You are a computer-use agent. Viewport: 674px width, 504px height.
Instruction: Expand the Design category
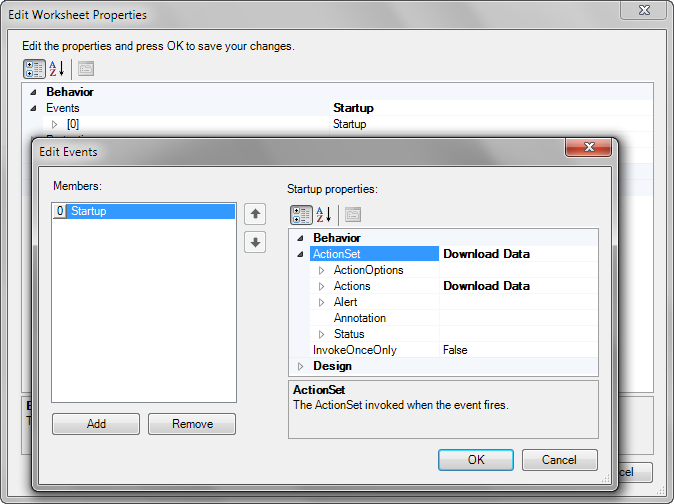300,366
